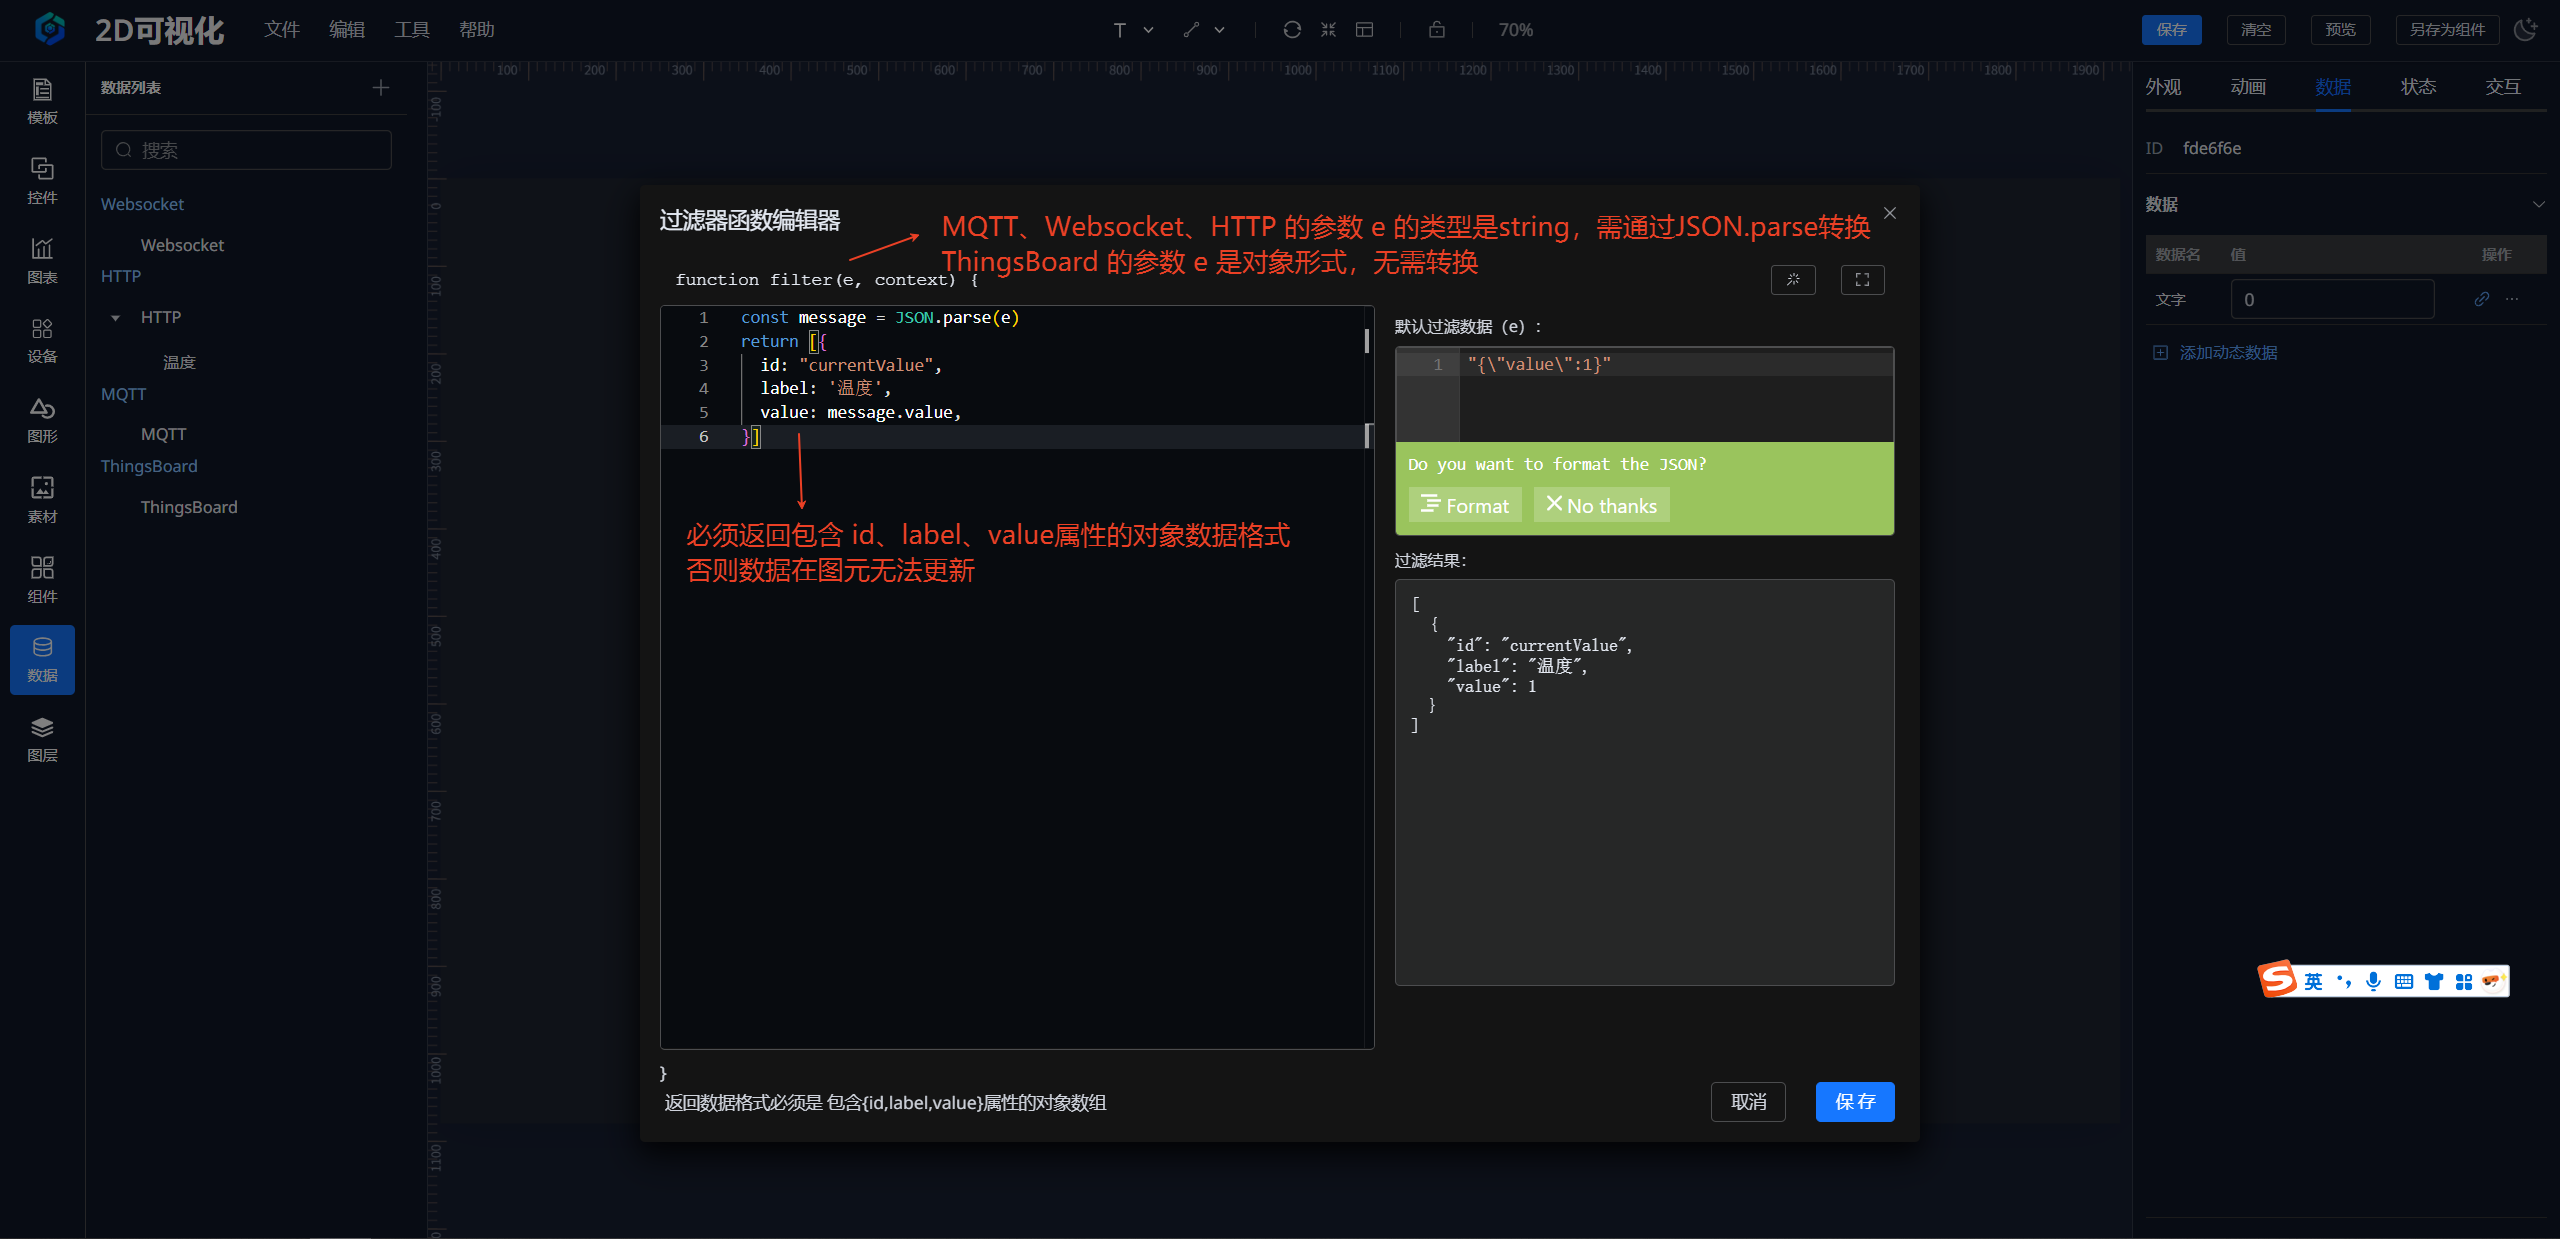Toggle the dark mode moon icon
2560x1239 pixels.
[x=2526, y=29]
